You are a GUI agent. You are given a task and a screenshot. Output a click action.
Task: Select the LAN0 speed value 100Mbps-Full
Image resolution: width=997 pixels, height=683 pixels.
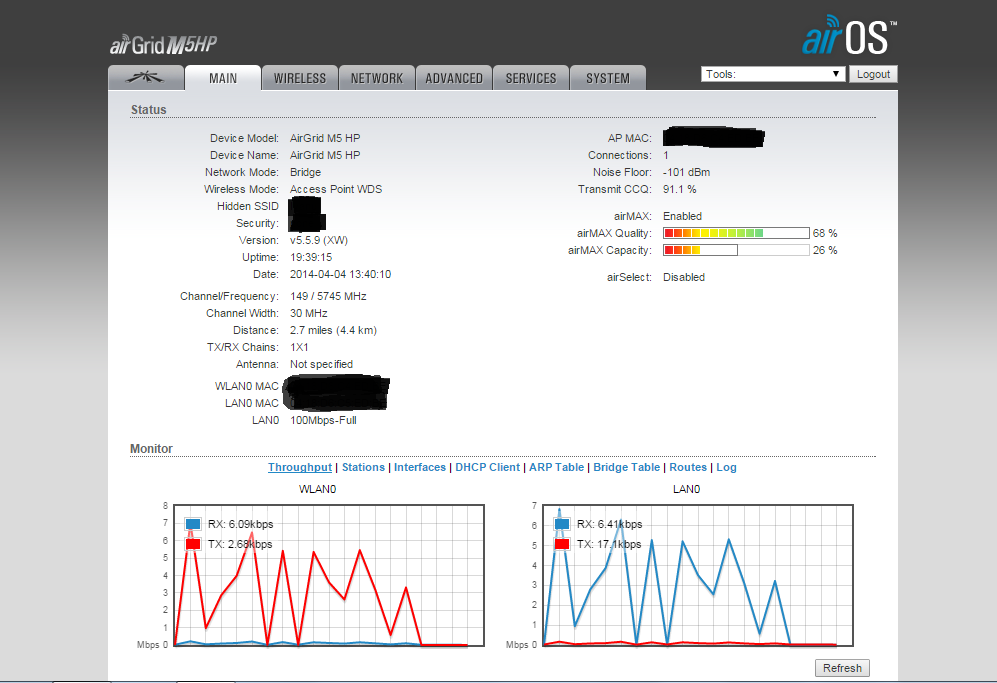pos(323,420)
